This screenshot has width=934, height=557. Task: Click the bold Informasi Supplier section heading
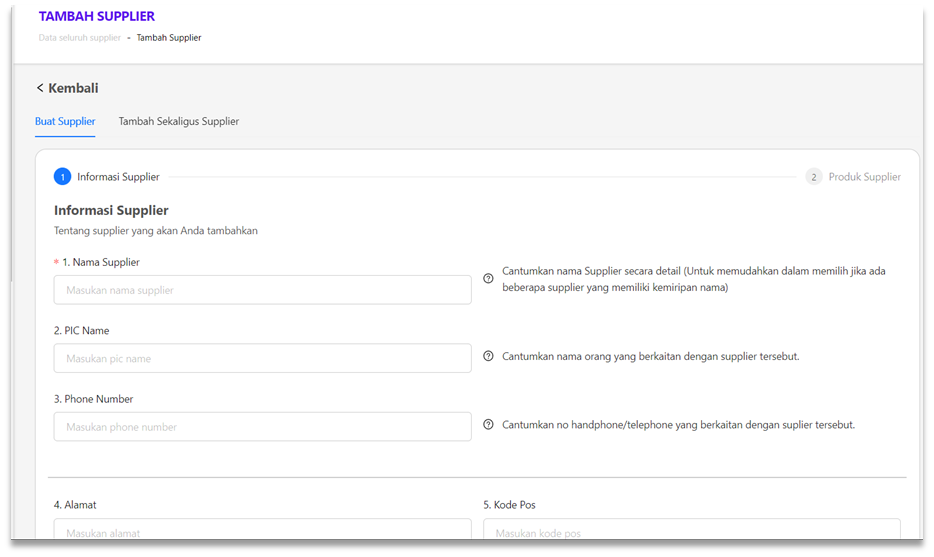coord(111,210)
